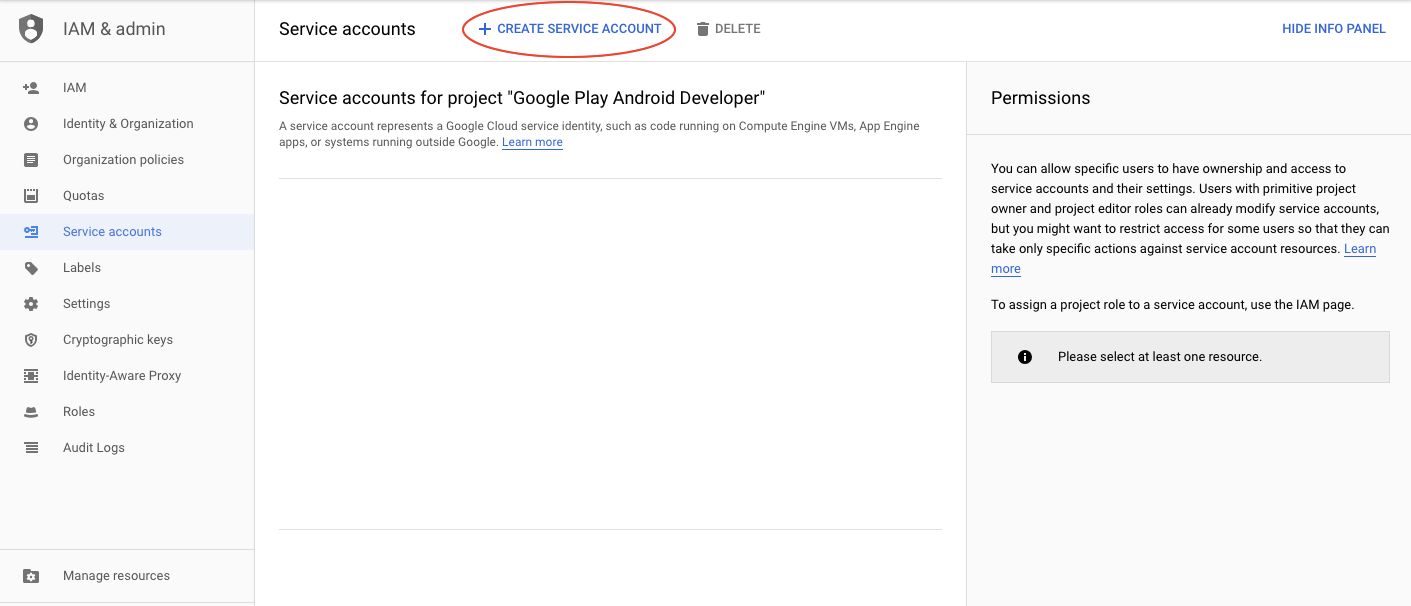The image size is (1411, 606).
Task: Click the Quotas icon in sidebar
Action: pos(31,196)
